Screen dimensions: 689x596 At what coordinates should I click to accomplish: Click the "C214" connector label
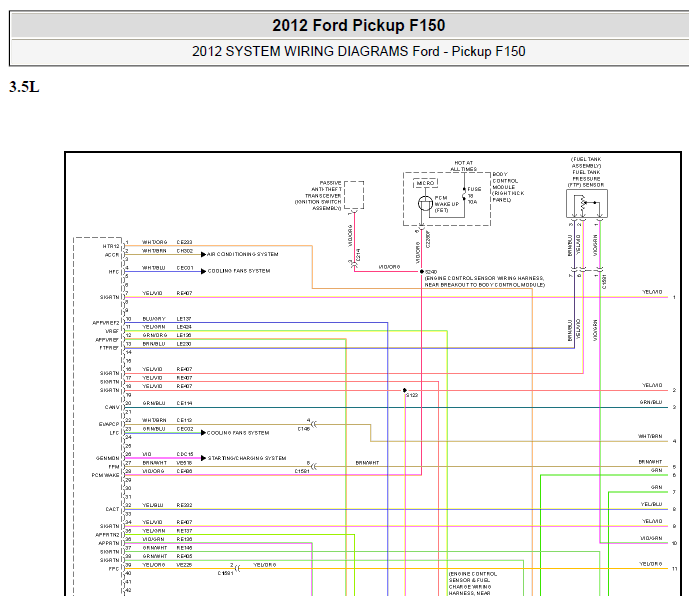(x=359, y=255)
